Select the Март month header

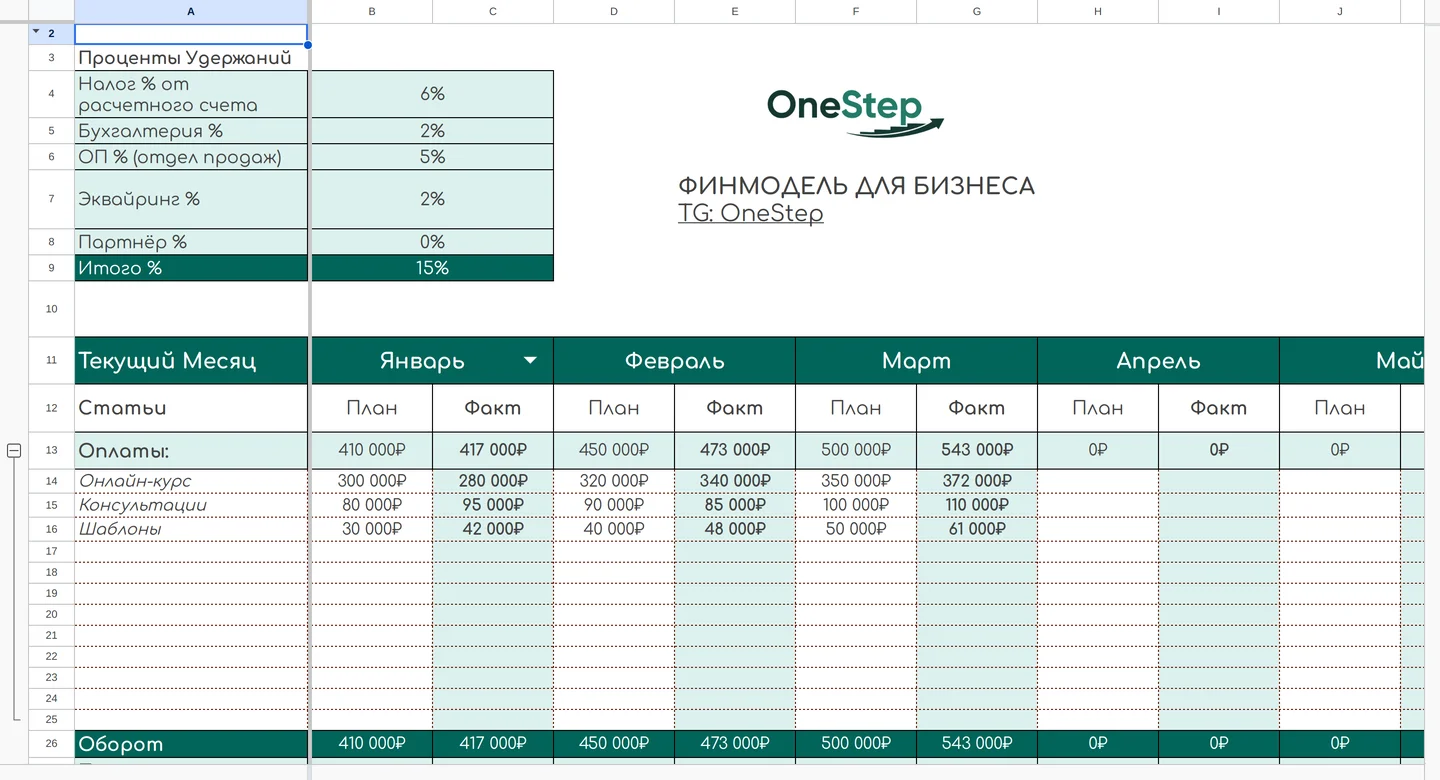[916, 361]
